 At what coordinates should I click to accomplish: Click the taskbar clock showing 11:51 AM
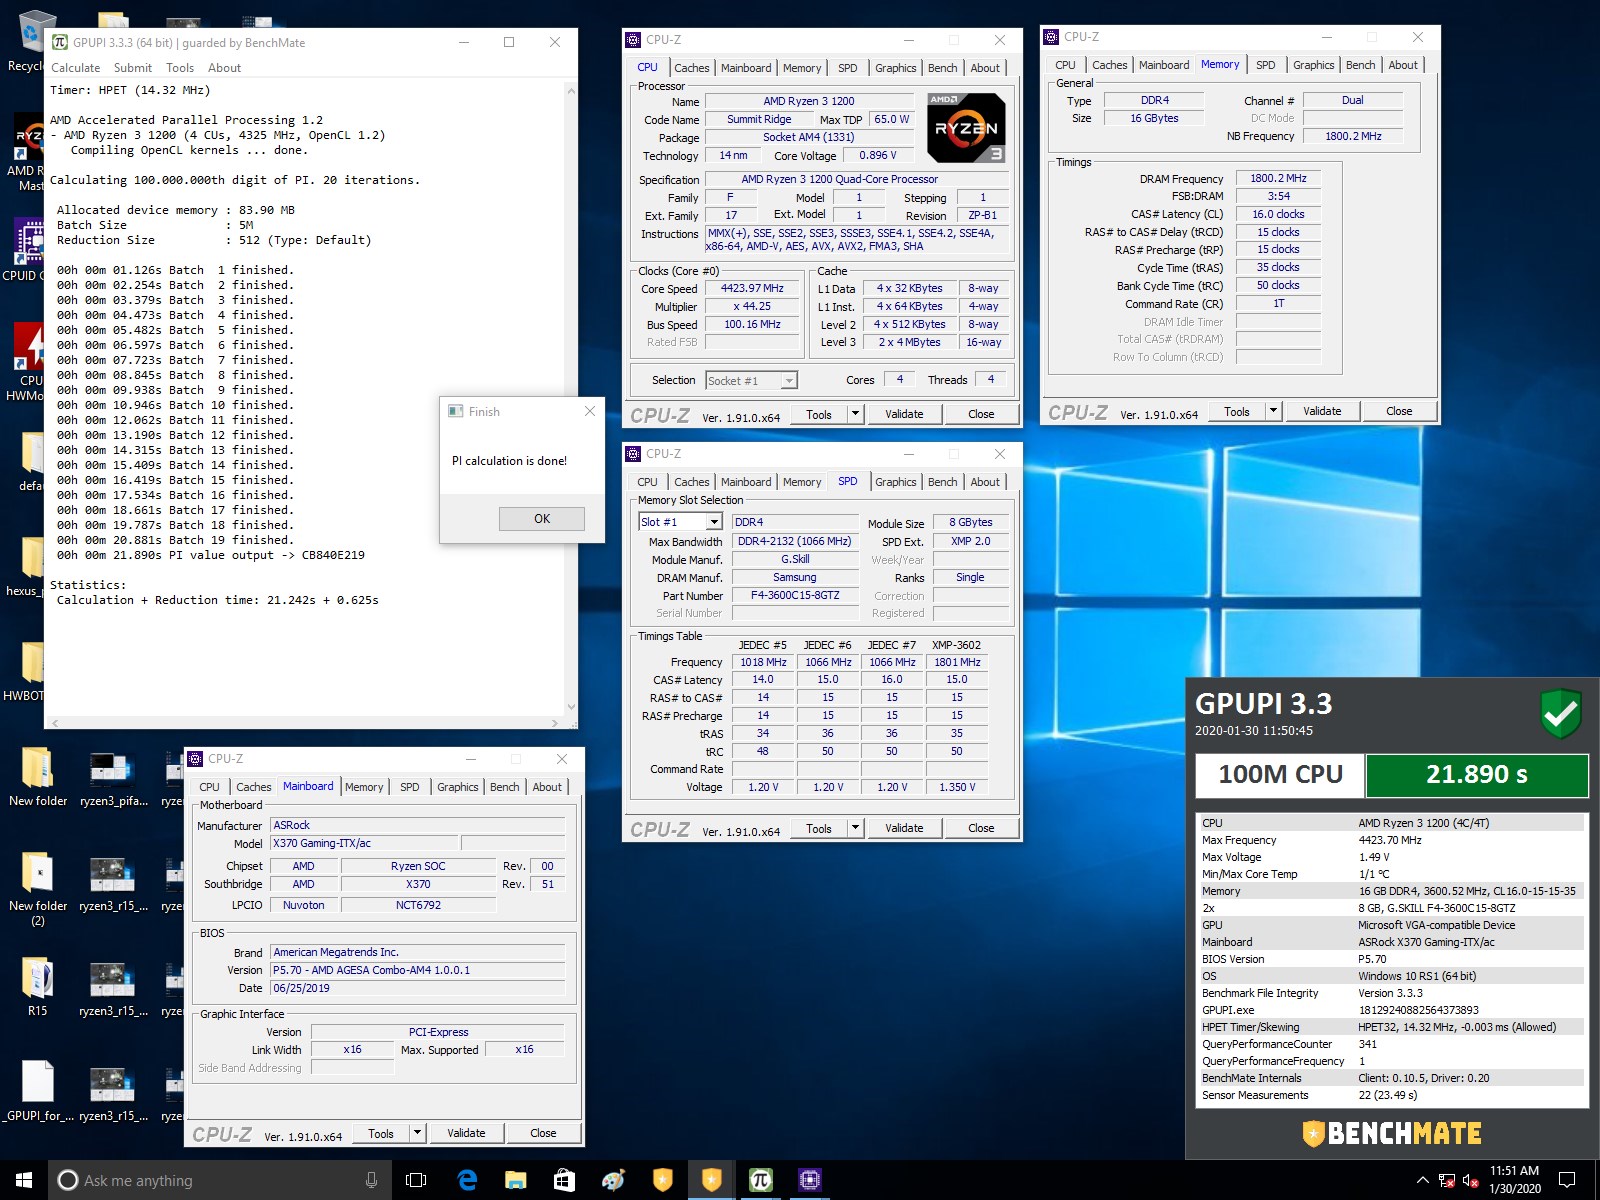(1514, 1180)
